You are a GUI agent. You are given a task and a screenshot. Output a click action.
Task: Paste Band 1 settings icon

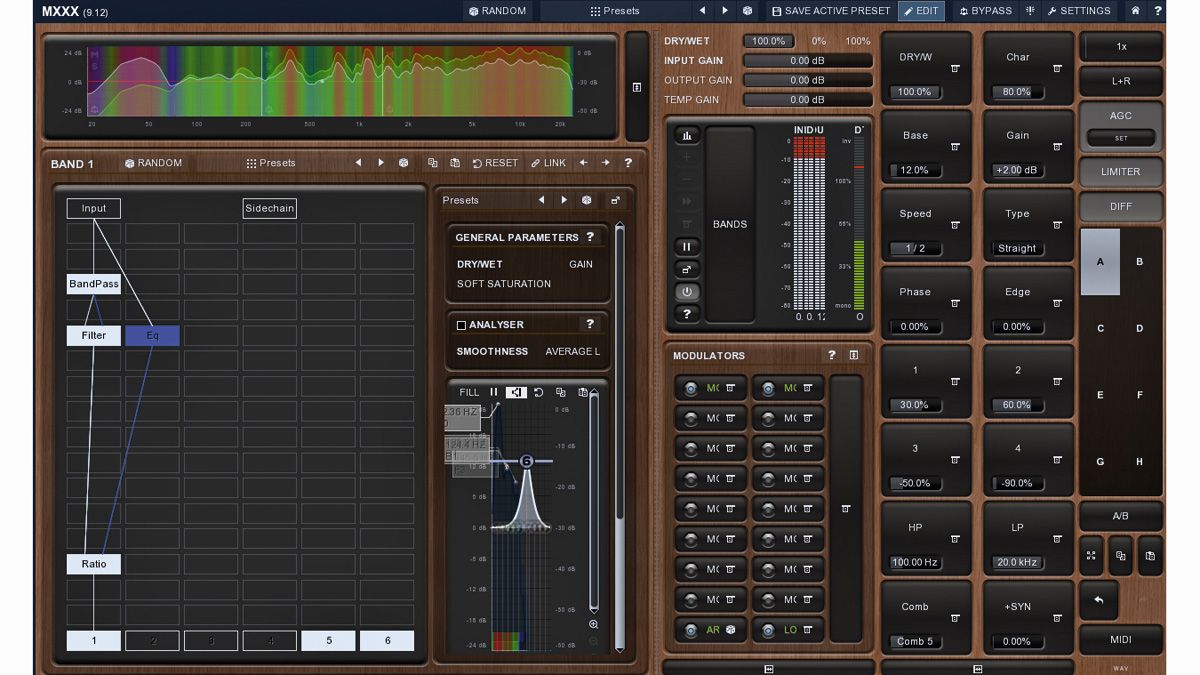click(455, 163)
